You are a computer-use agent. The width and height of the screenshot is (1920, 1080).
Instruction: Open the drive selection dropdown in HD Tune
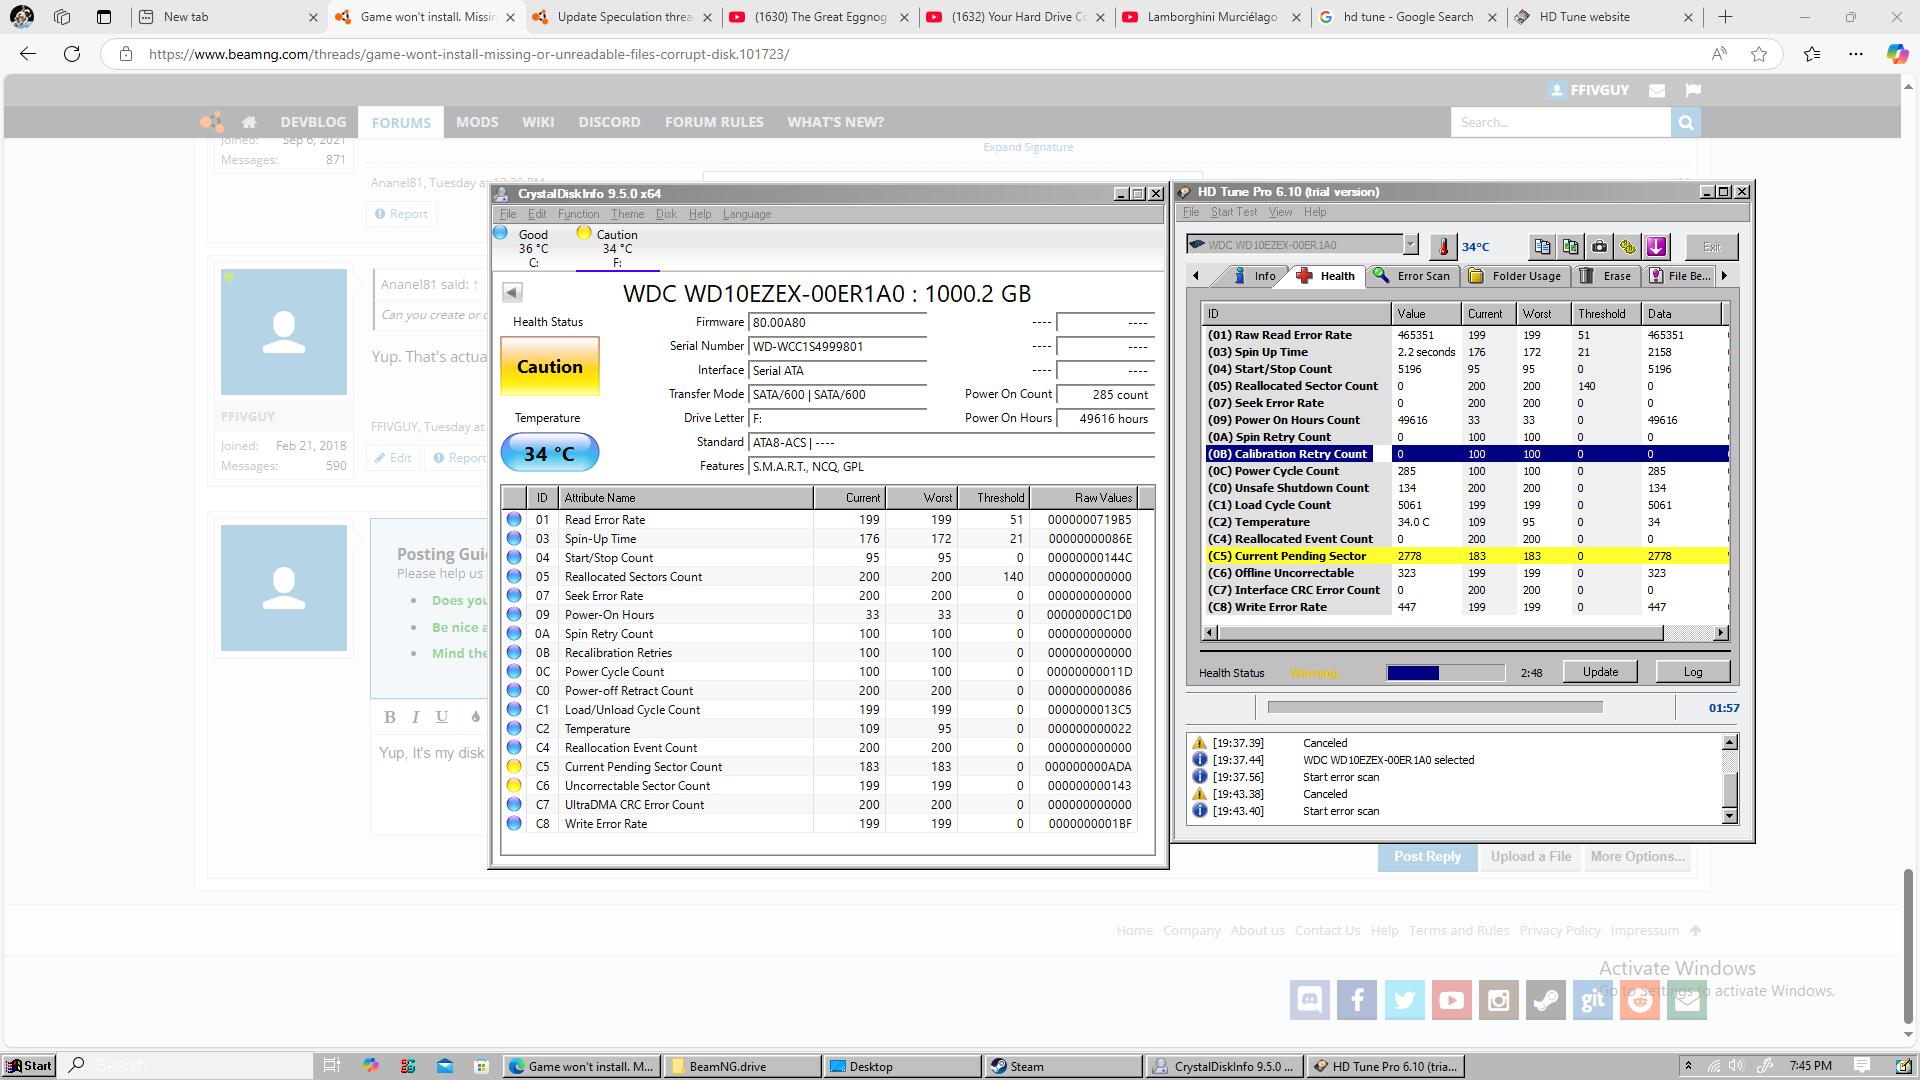[x=1410, y=245]
